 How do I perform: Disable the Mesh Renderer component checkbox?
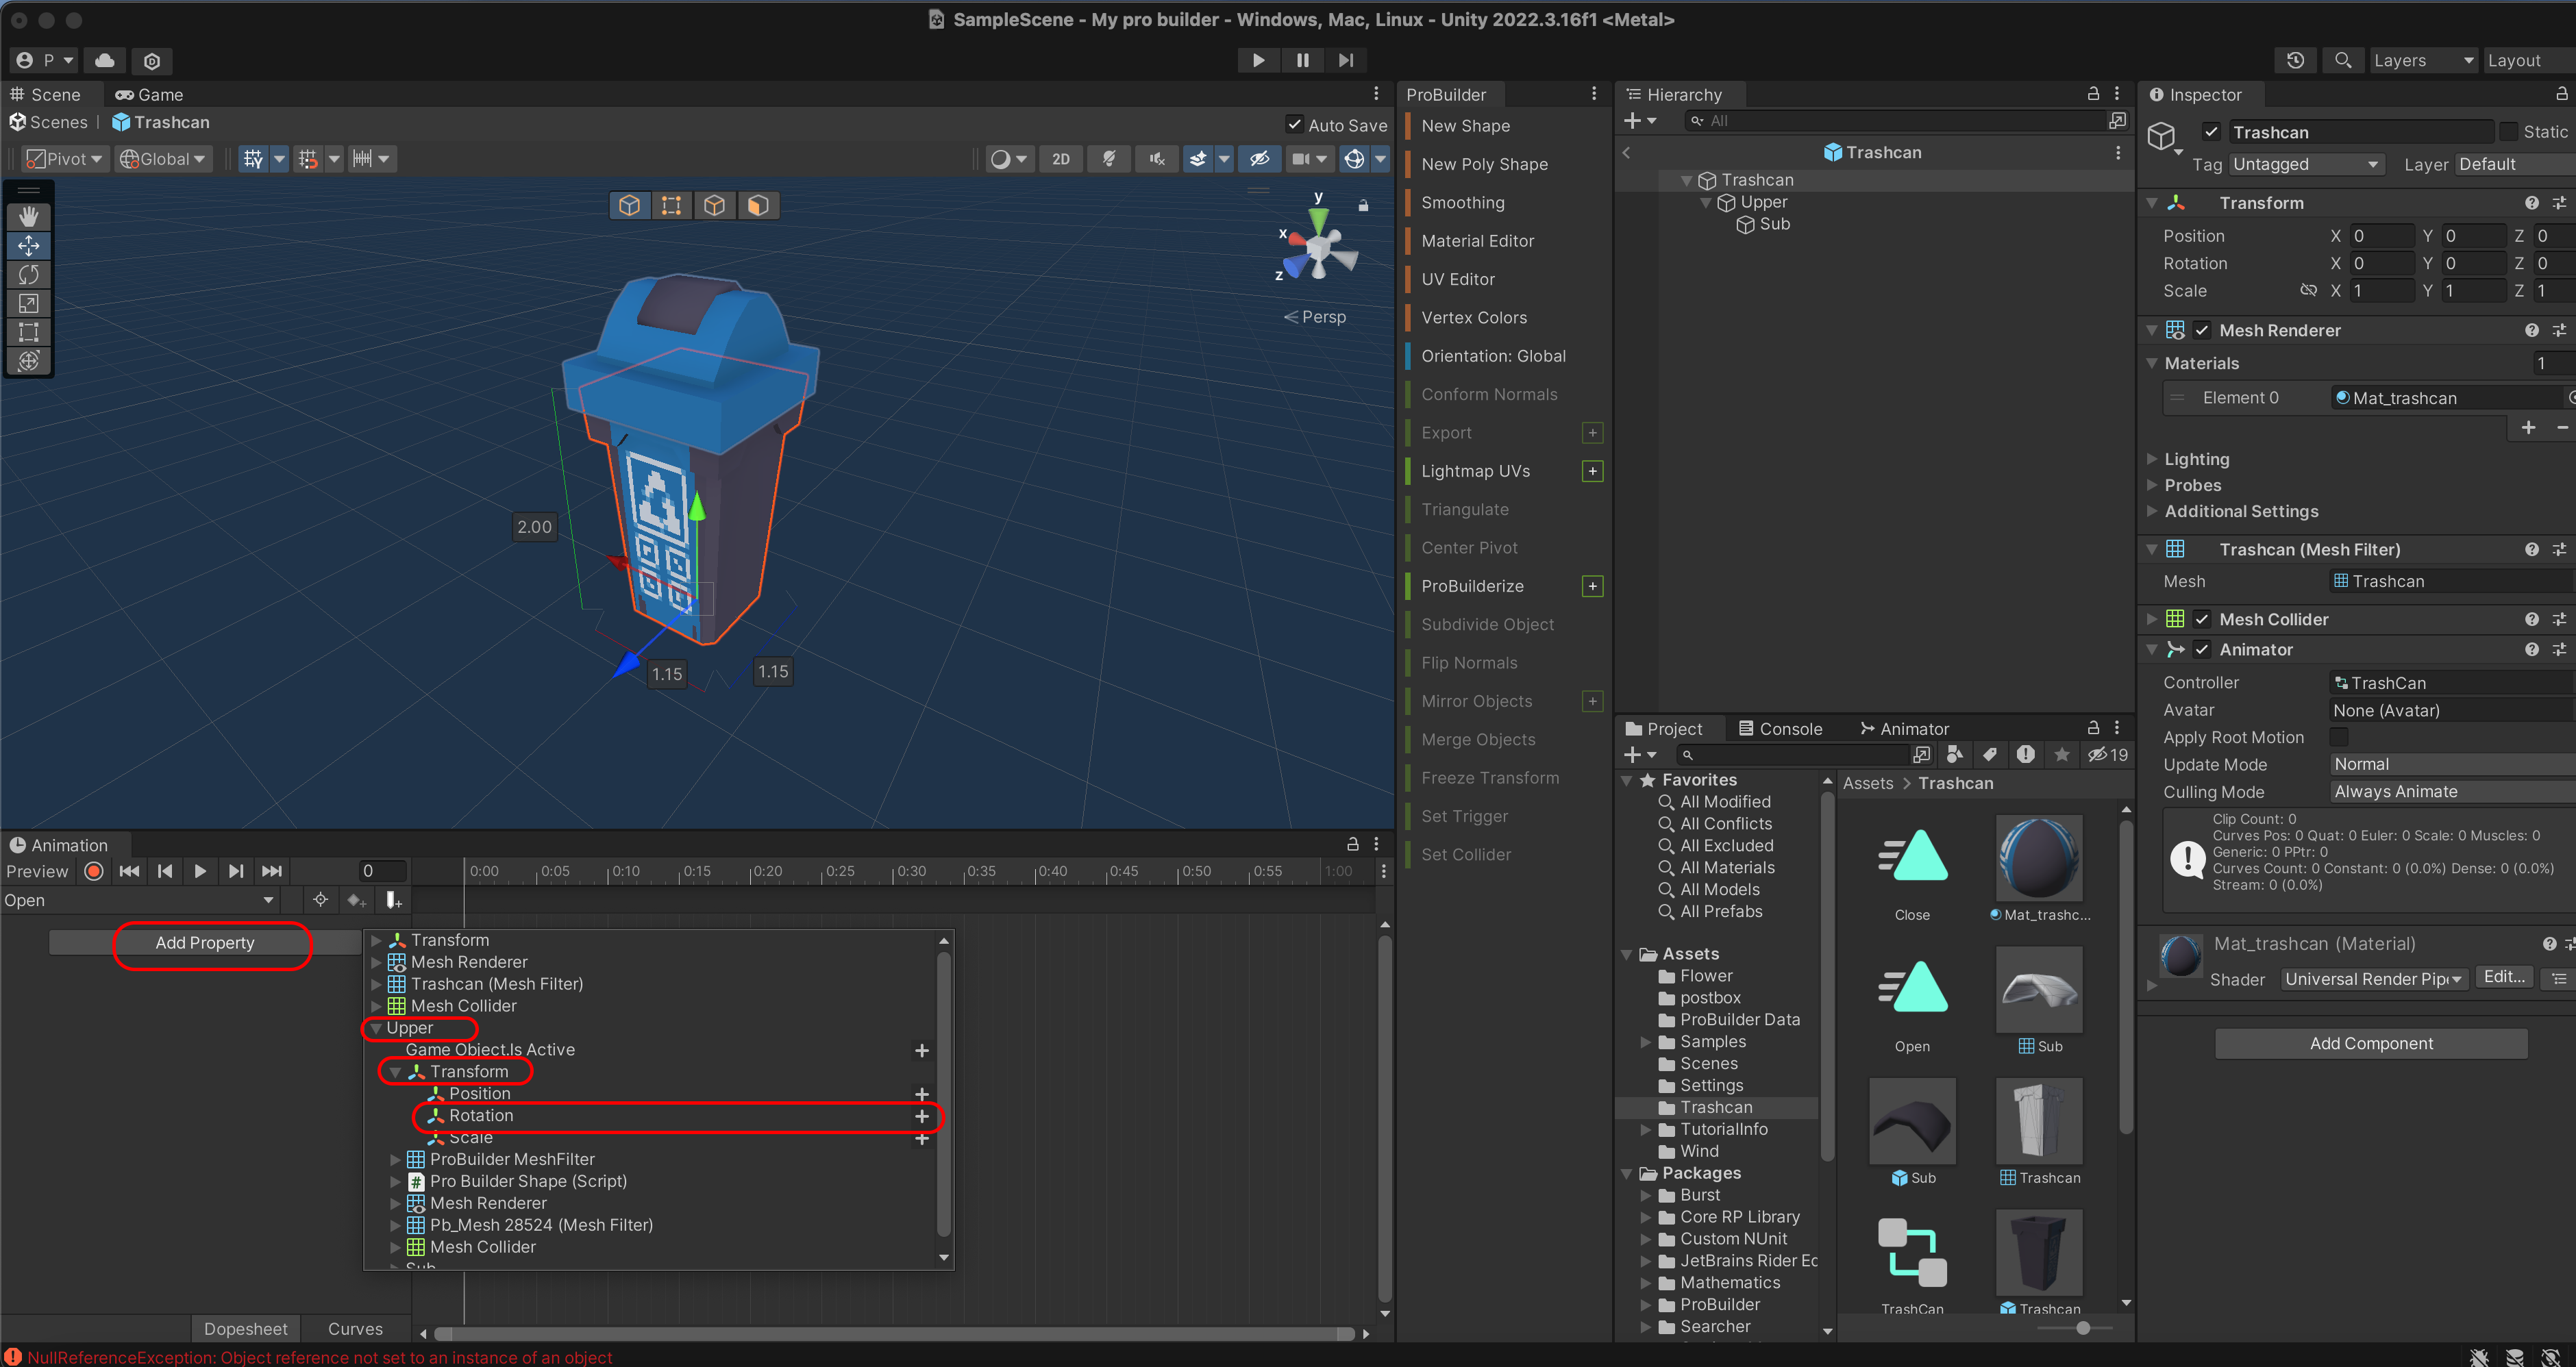(2201, 330)
